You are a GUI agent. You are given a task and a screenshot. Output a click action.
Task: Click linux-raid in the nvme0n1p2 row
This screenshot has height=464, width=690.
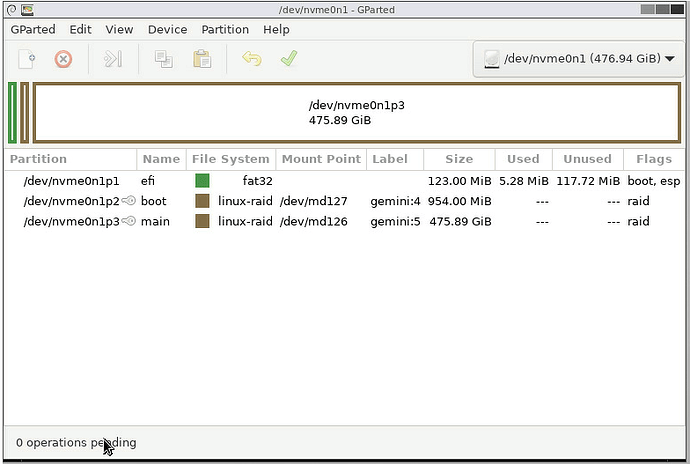(245, 201)
